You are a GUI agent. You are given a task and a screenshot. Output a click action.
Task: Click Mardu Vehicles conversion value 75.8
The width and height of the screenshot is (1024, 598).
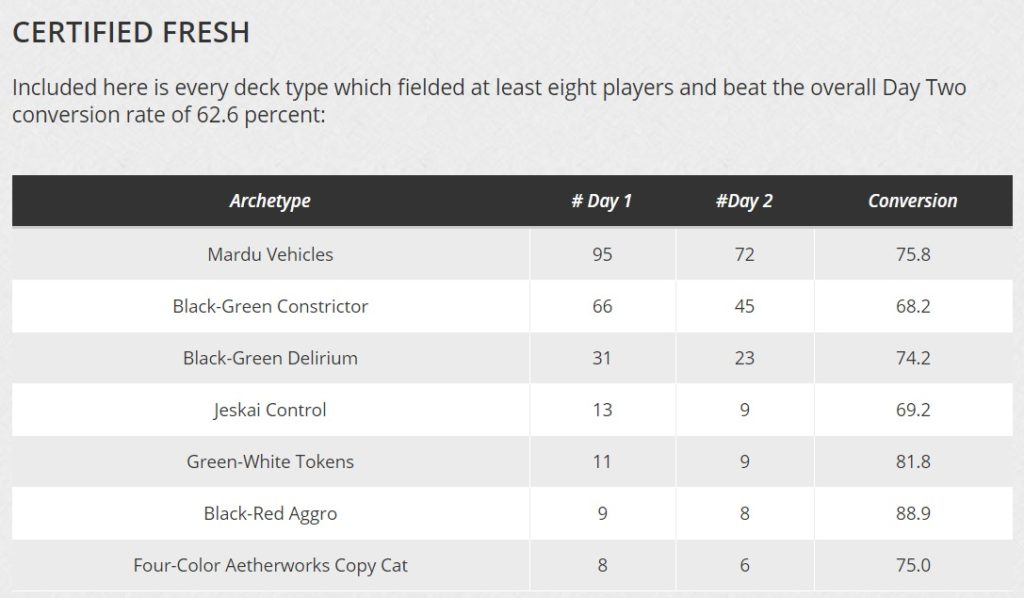(912, 254)
